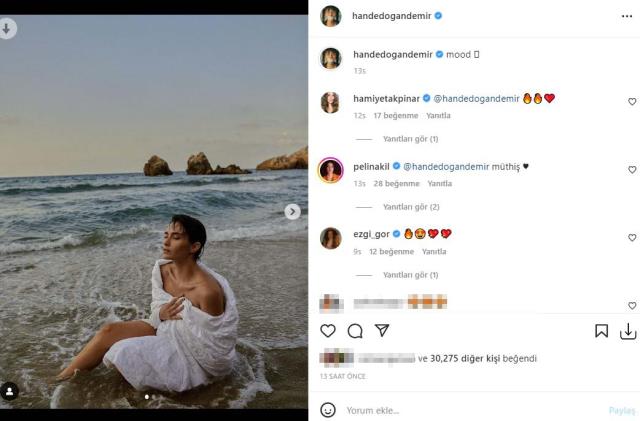Screen dimensions: 640x421
Task: Like ezgi_gor's comment
Action: (x=632, y=238)
